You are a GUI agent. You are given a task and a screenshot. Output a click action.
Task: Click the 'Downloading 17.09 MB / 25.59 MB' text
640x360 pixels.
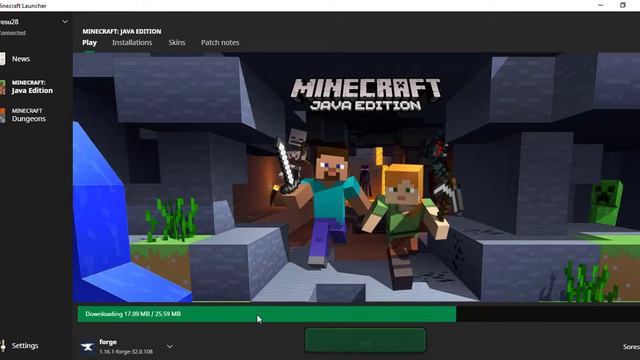[133, 314]
